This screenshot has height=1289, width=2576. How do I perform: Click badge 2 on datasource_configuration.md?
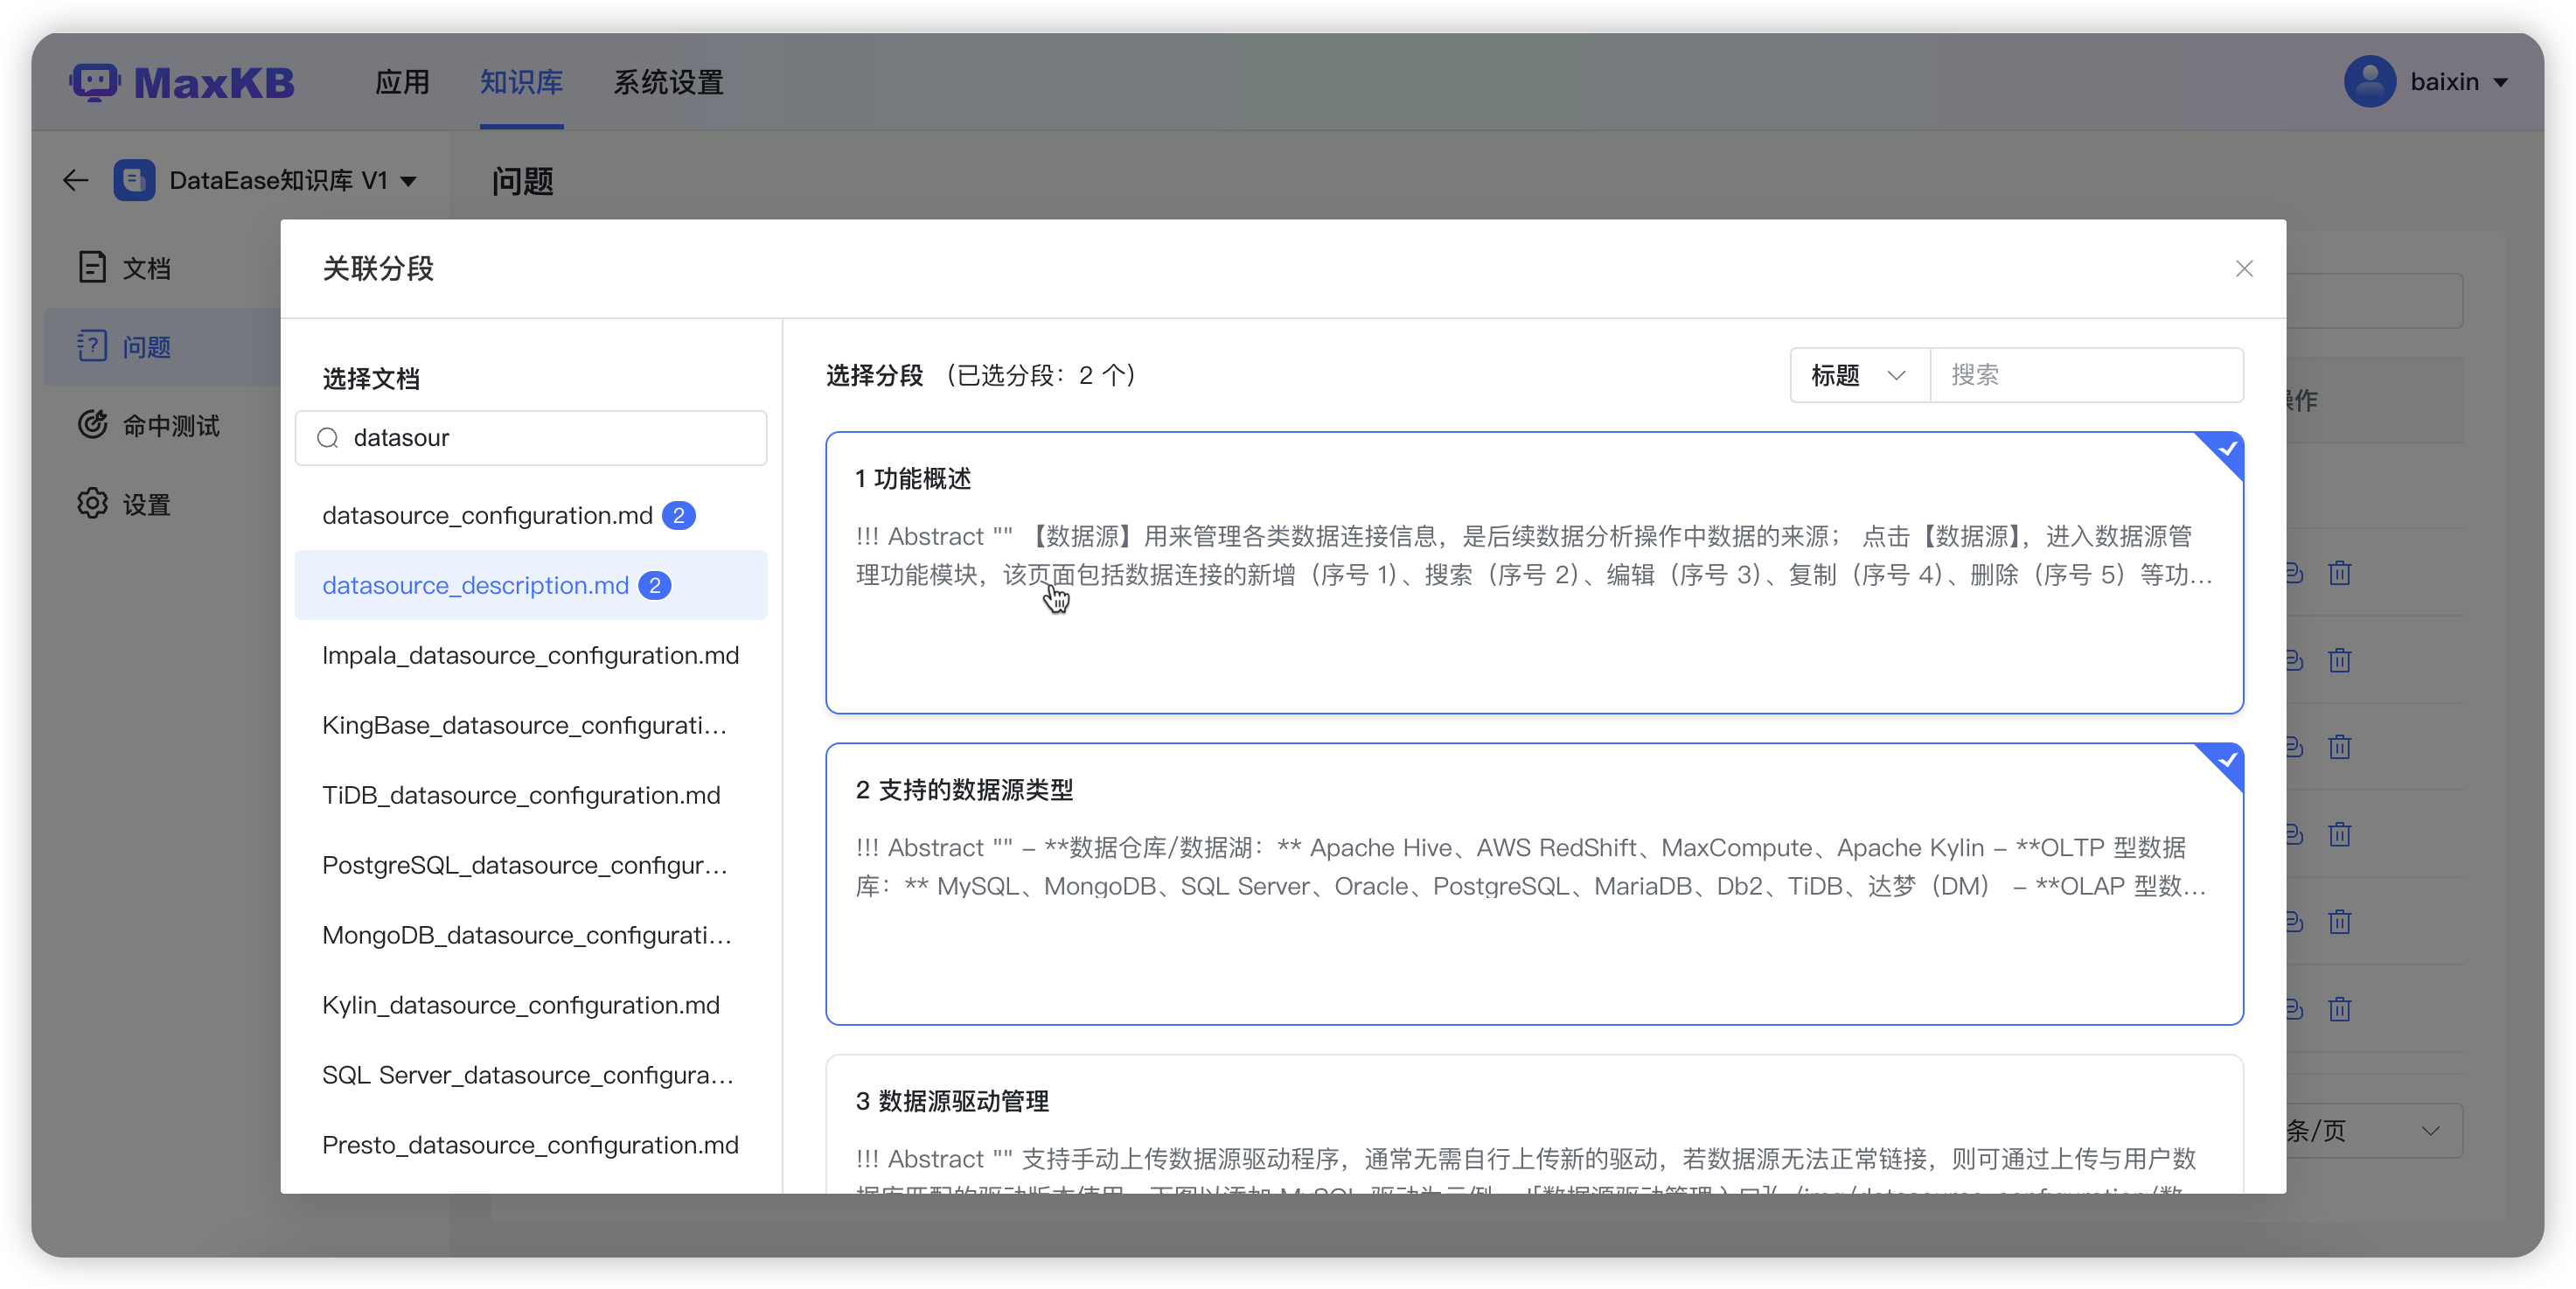679,515
